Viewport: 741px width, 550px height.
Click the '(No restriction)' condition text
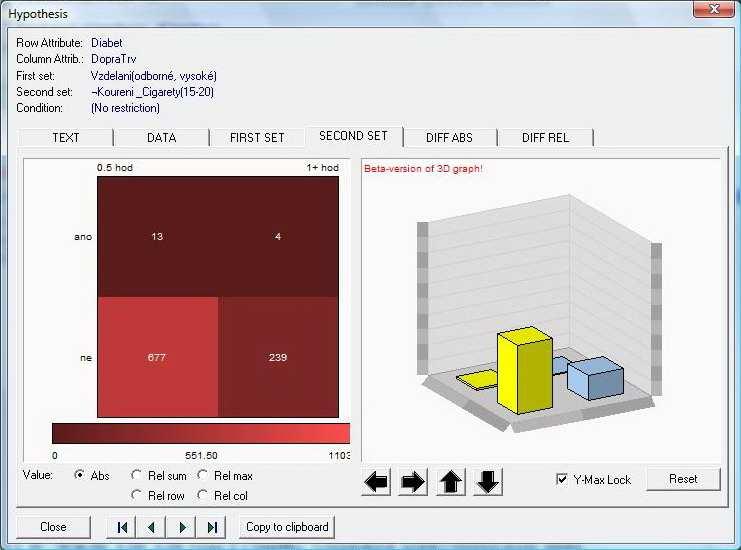[x=125, y=108]
